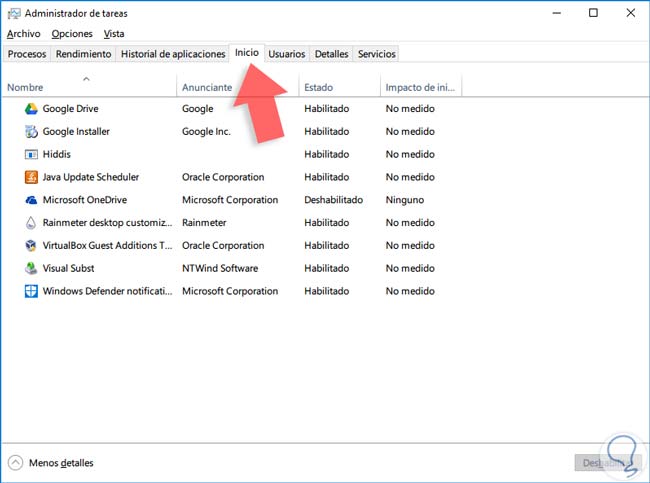Image resolution: width=650 pixels, height=483 pixels.
Task: Sort by the Estado column header
Action: [318, 88]
